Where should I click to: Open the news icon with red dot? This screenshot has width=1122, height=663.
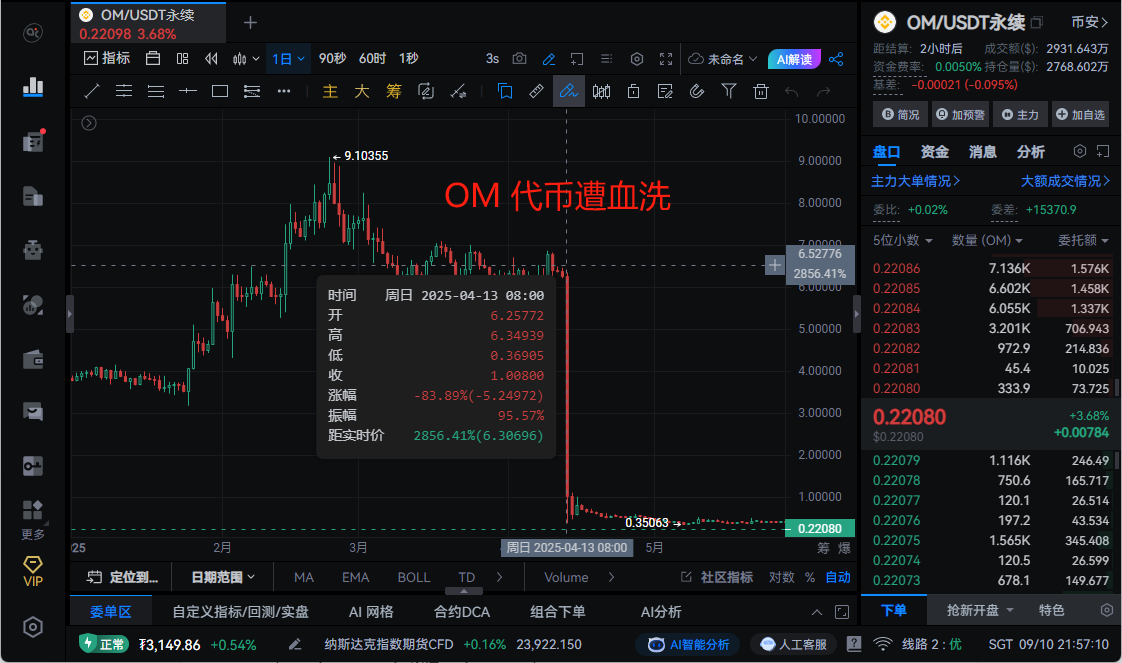[33, 142]
